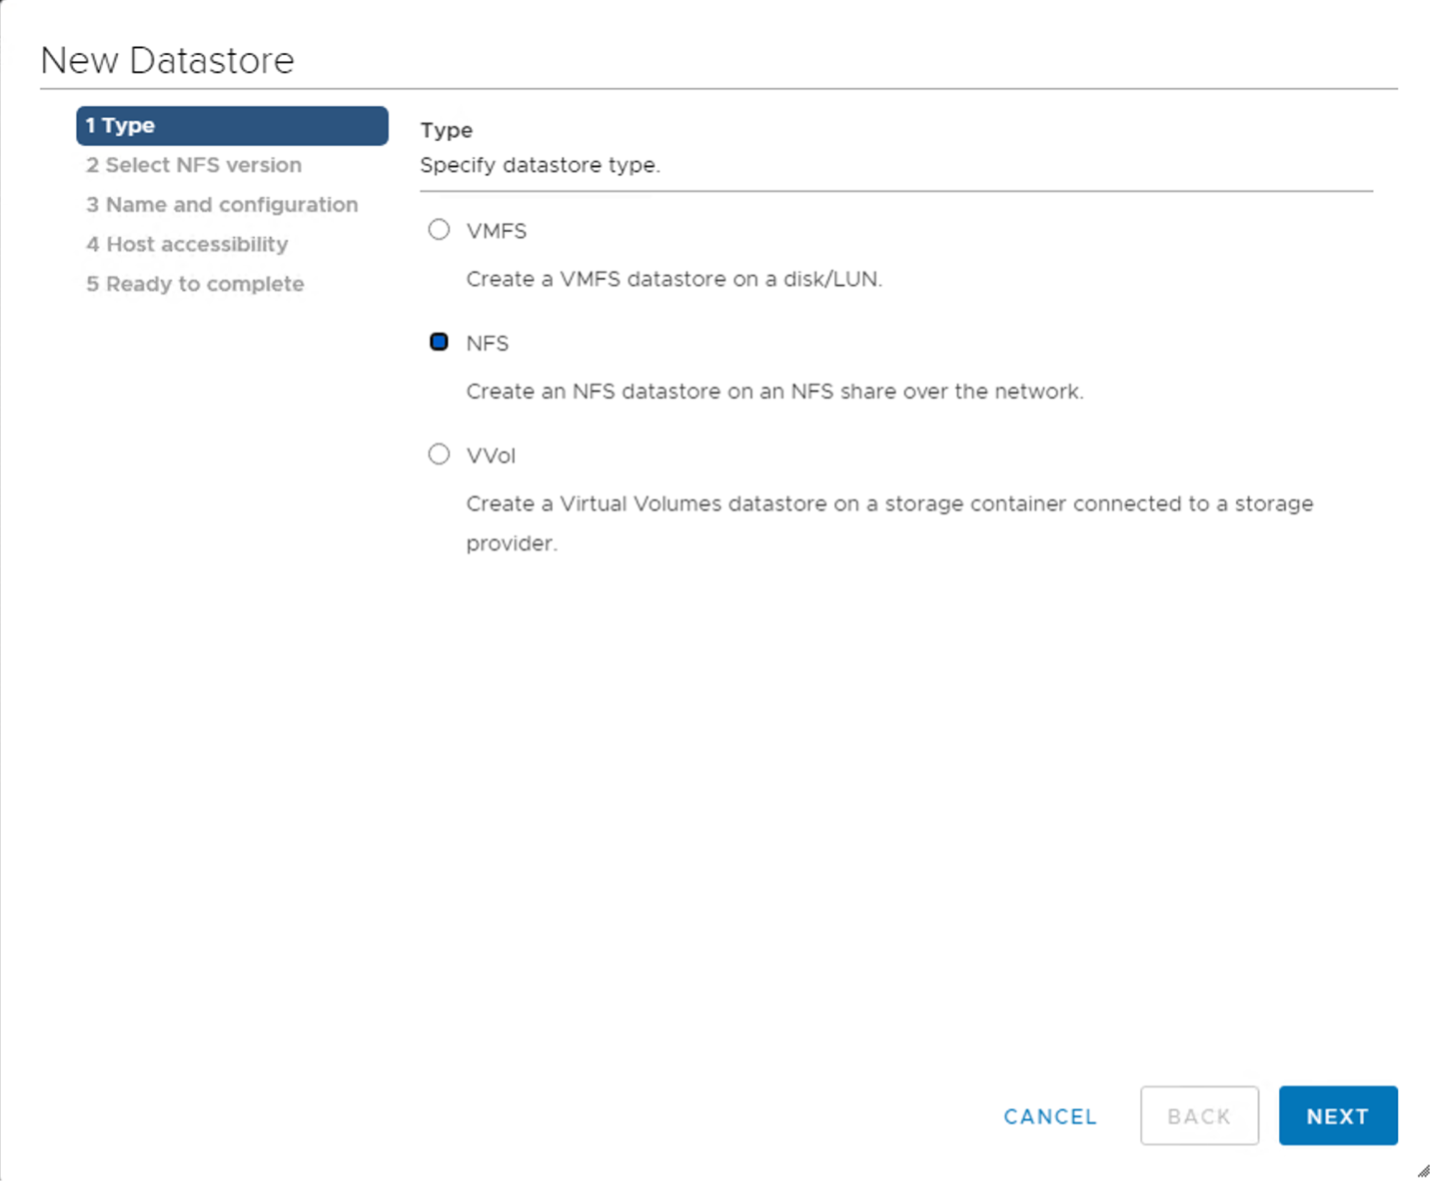Select the VVol radio button
This screenshot has height=1185, width=1430.
439,454
